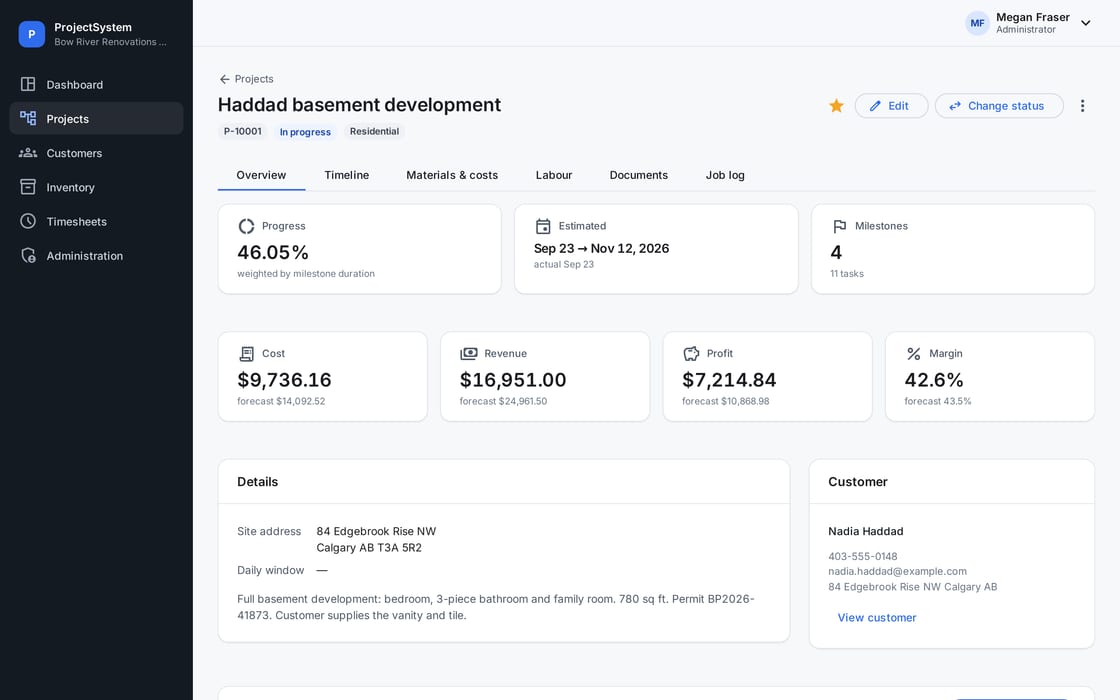Image resolution: width=1120 pixels, height=700 pixels.
Task: Click the Administration shield icon
Action: pyautogui.click(x=28, y=255)
